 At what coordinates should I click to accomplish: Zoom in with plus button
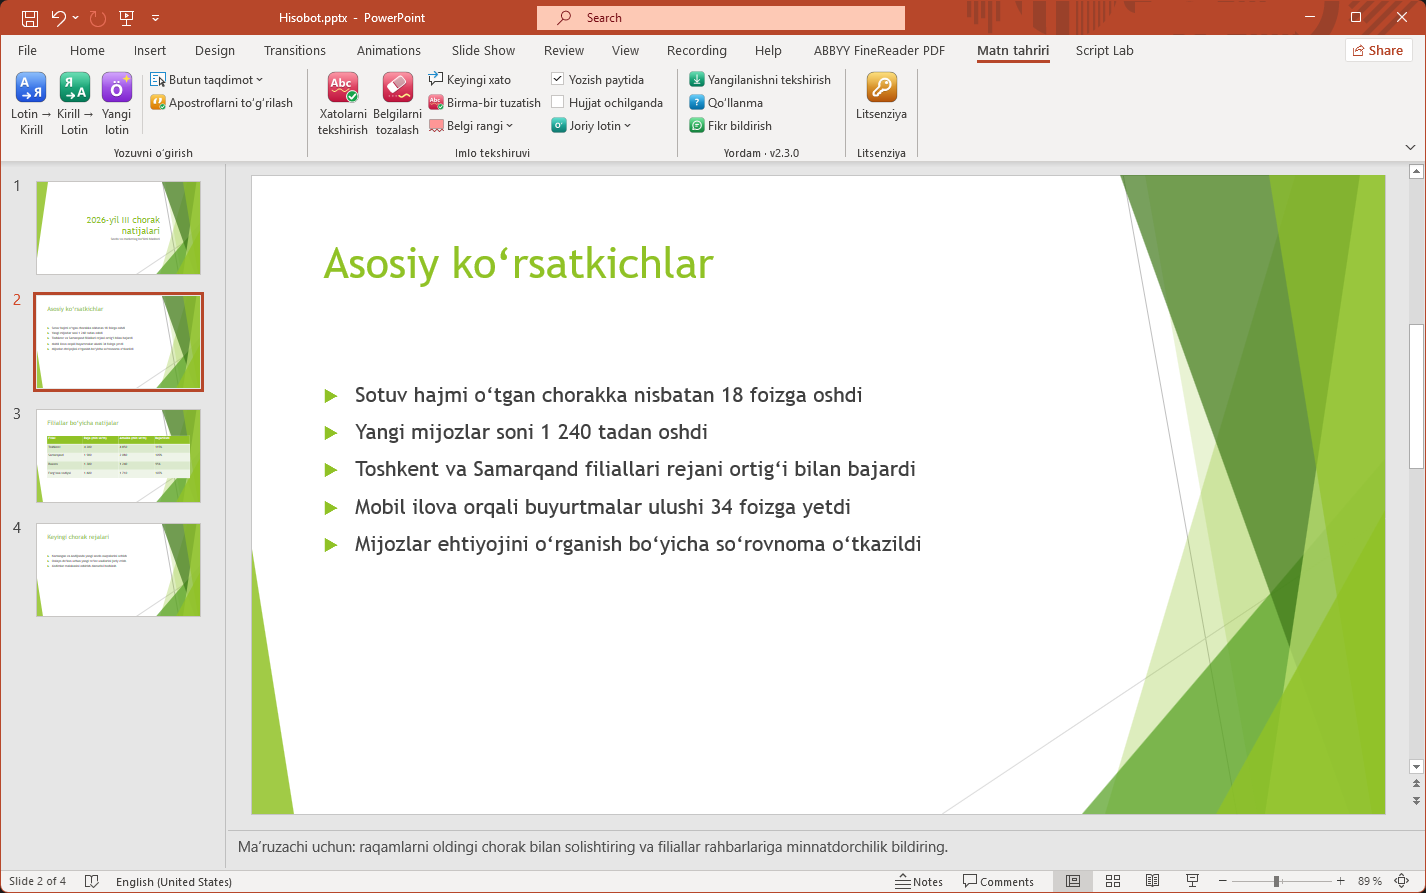point(1341,881)
